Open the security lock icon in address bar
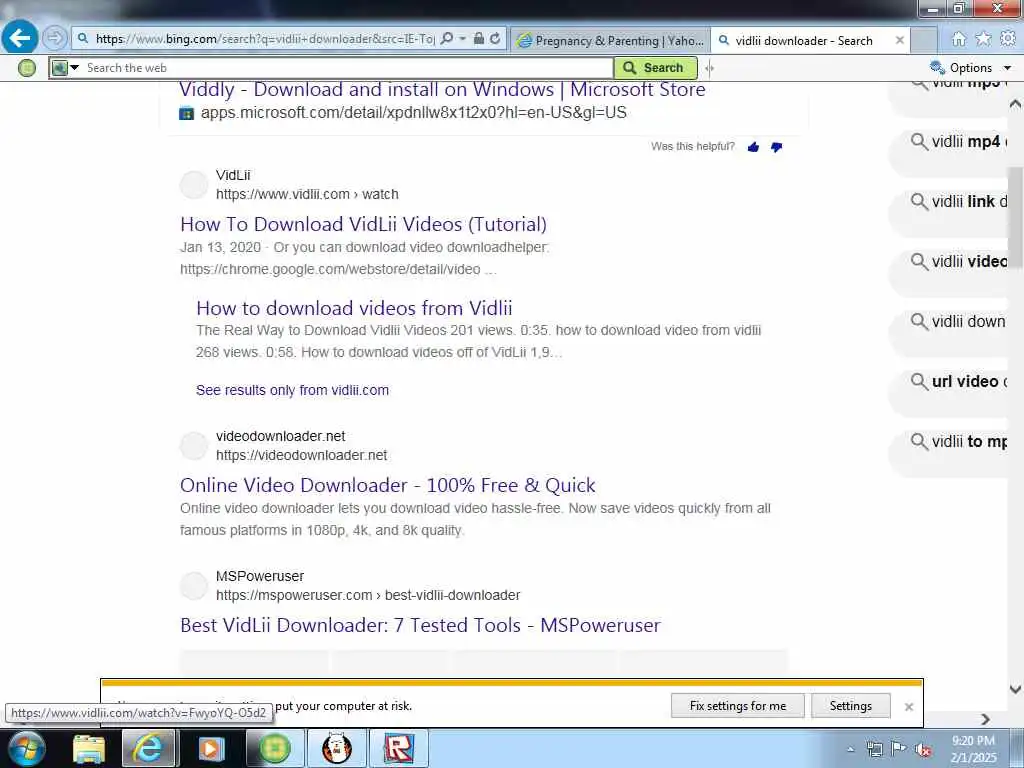 point(479,39)
